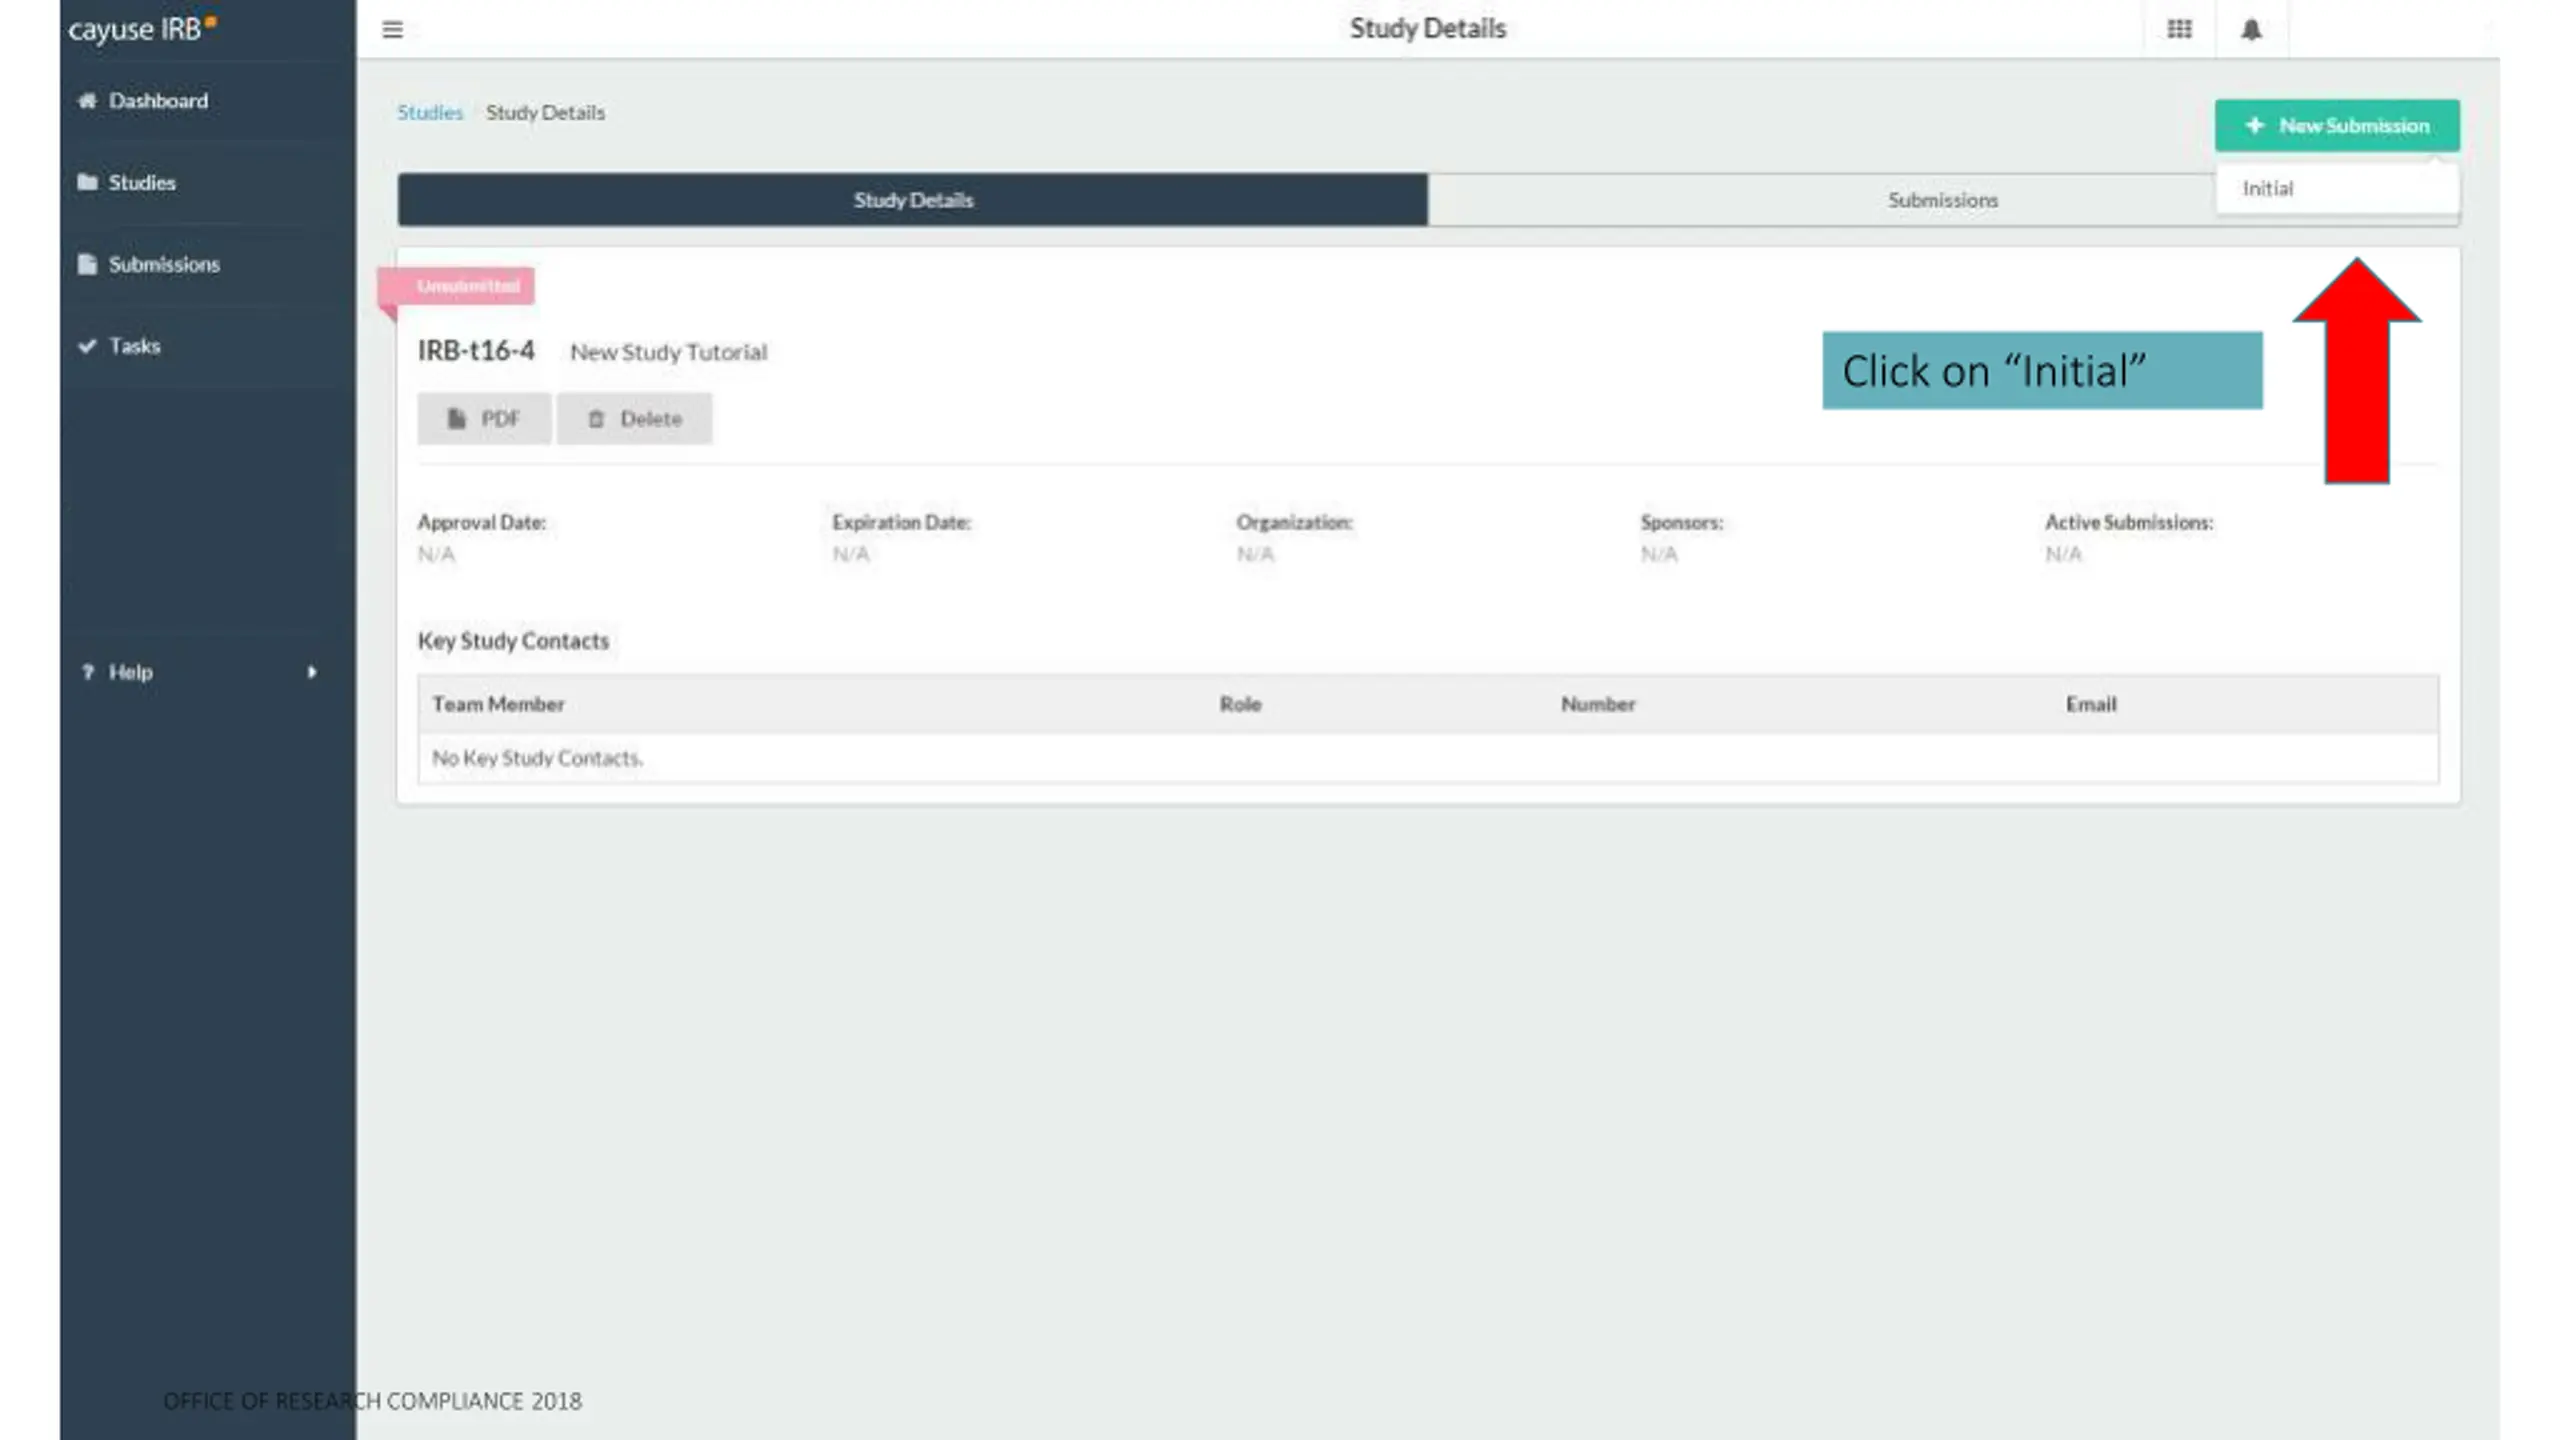Download the study PDF
Screen dimensions: 2560x1440
(484, 419)
